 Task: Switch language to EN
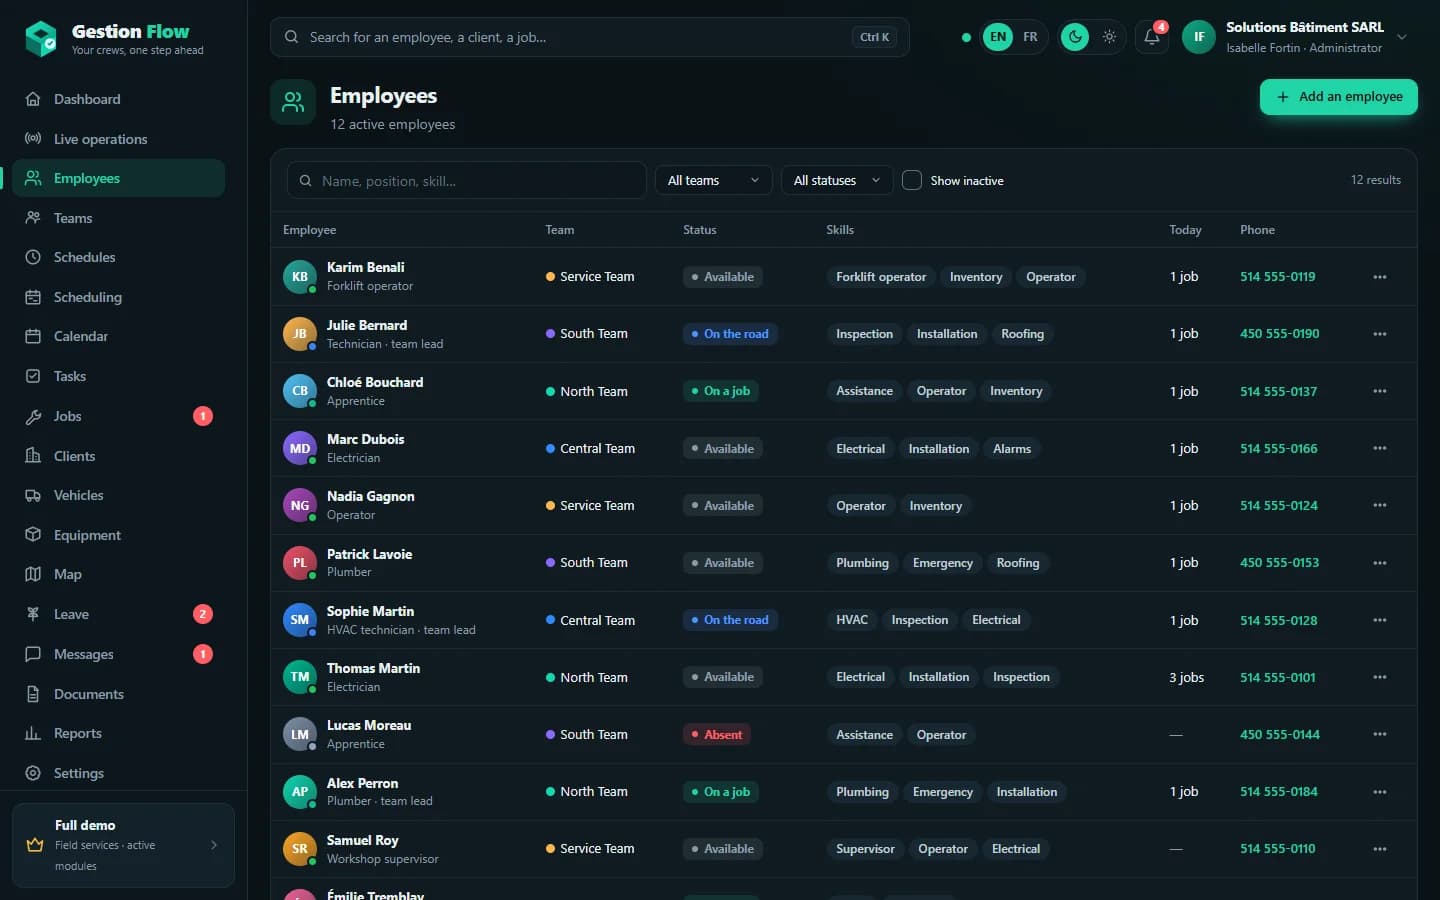(998, 37)
